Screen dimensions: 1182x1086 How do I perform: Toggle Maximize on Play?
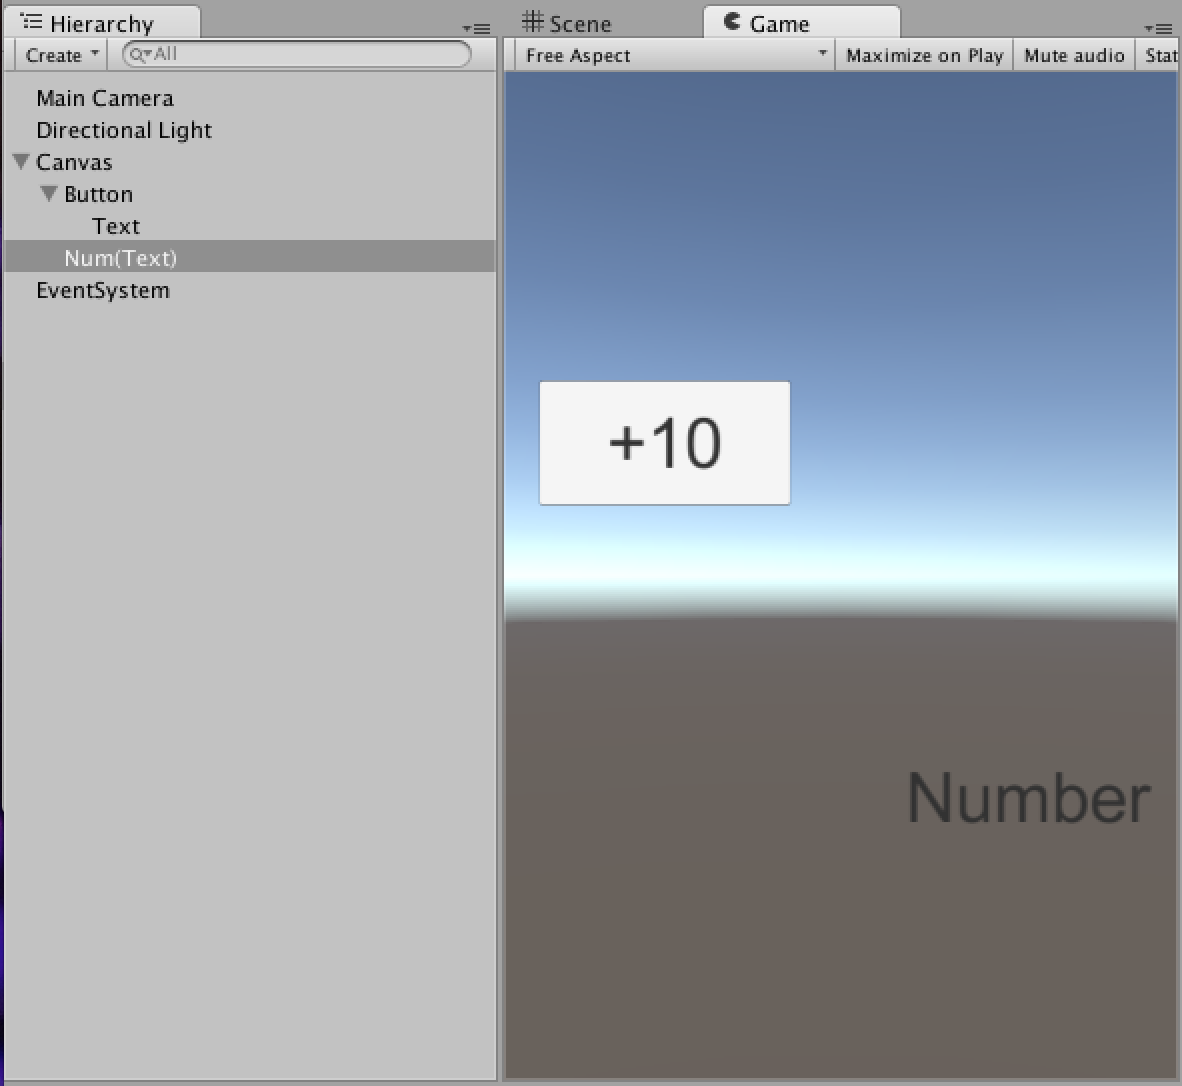[924, 55]
